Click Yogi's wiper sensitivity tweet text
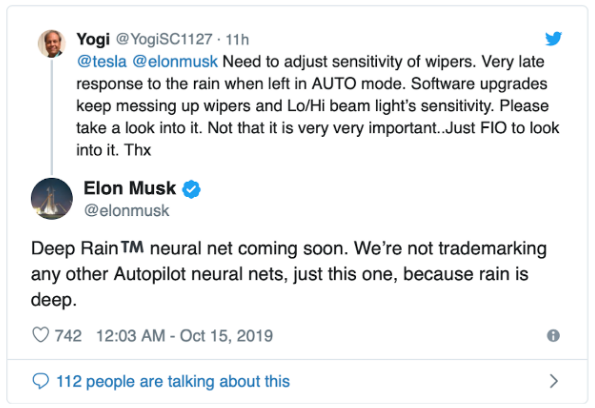This screenshot has height=408, width=595. tap(318, 106)
